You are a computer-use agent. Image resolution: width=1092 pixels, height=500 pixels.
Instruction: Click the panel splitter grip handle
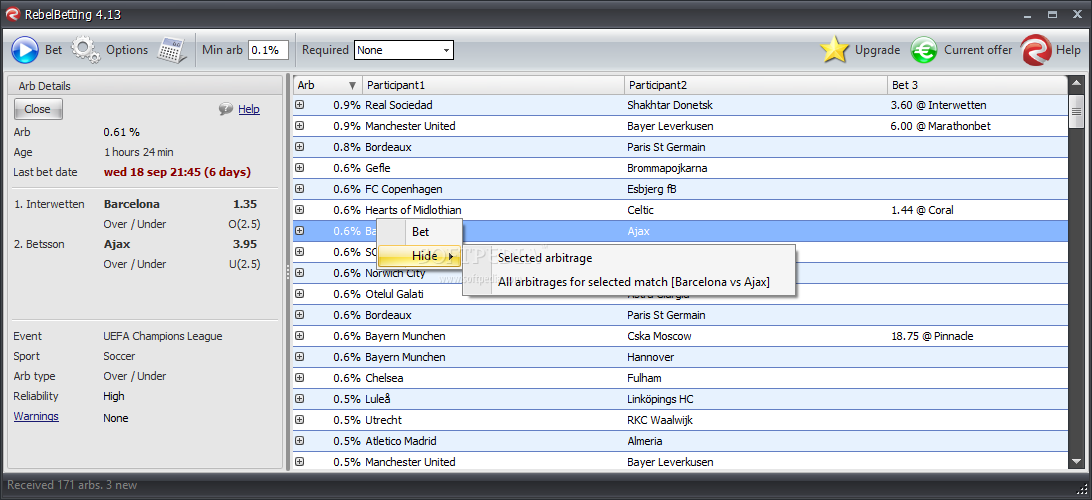coord(288,273)
